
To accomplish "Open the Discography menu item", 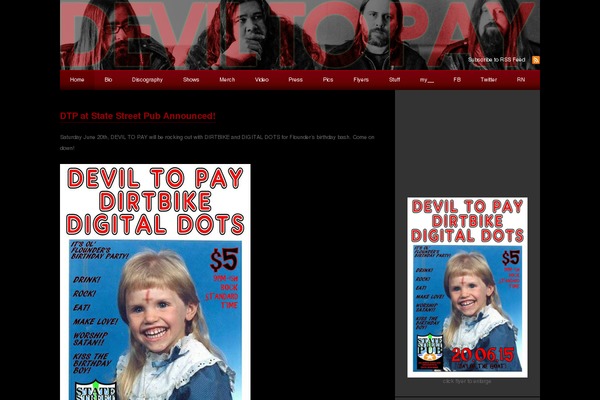I will click(147, 80).
